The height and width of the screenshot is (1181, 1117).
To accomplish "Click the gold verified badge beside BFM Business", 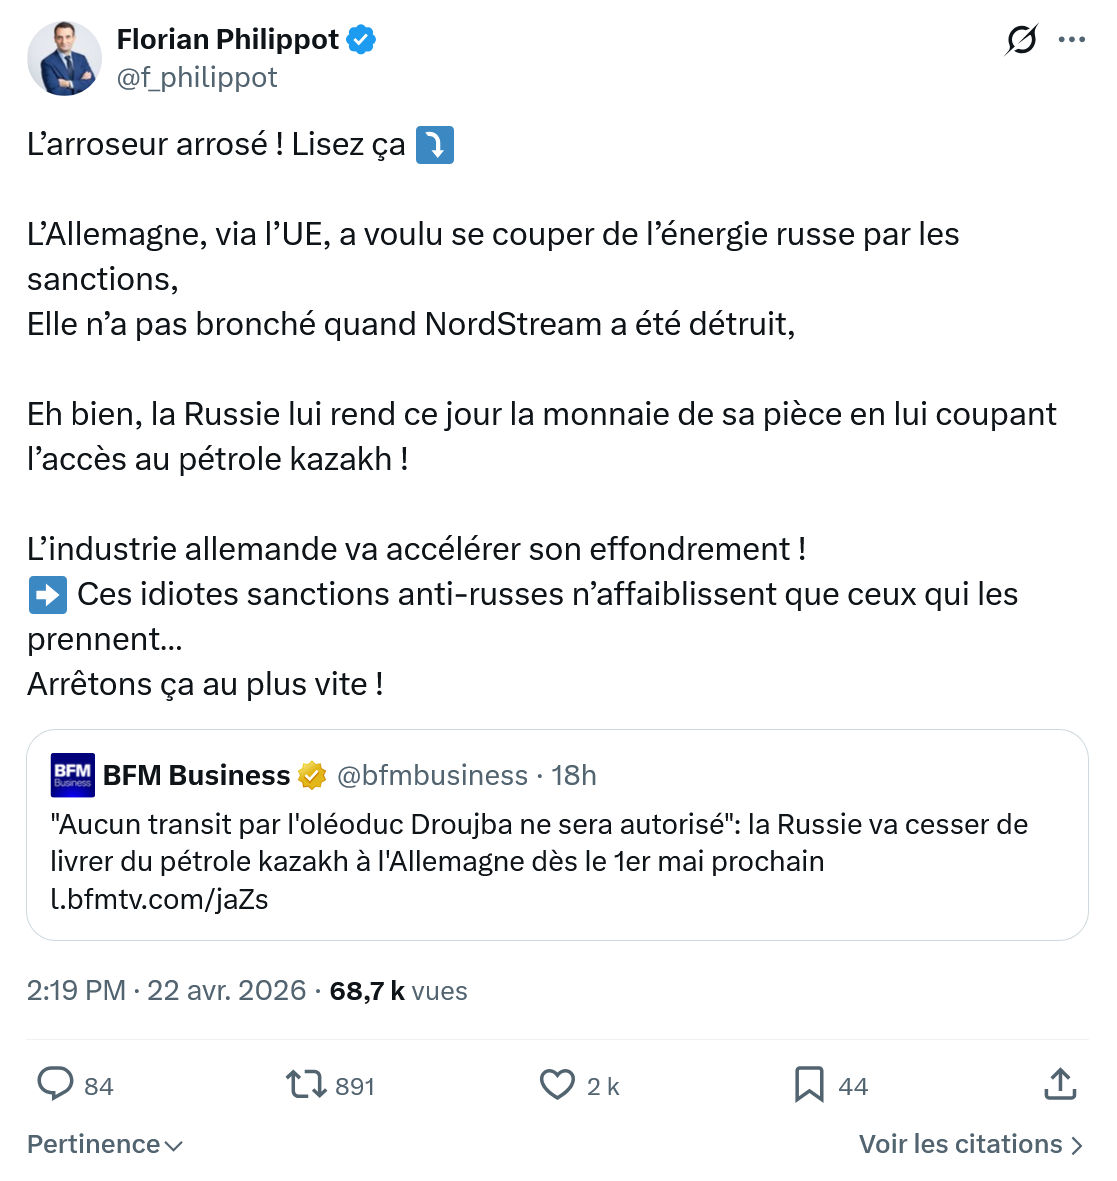I will point(313,775).
